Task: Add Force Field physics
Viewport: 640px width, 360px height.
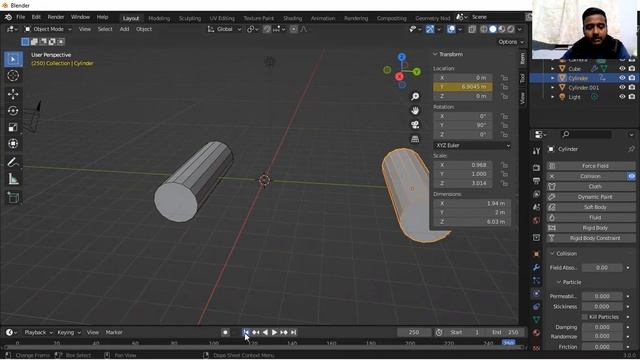Action: click(590, 166)
